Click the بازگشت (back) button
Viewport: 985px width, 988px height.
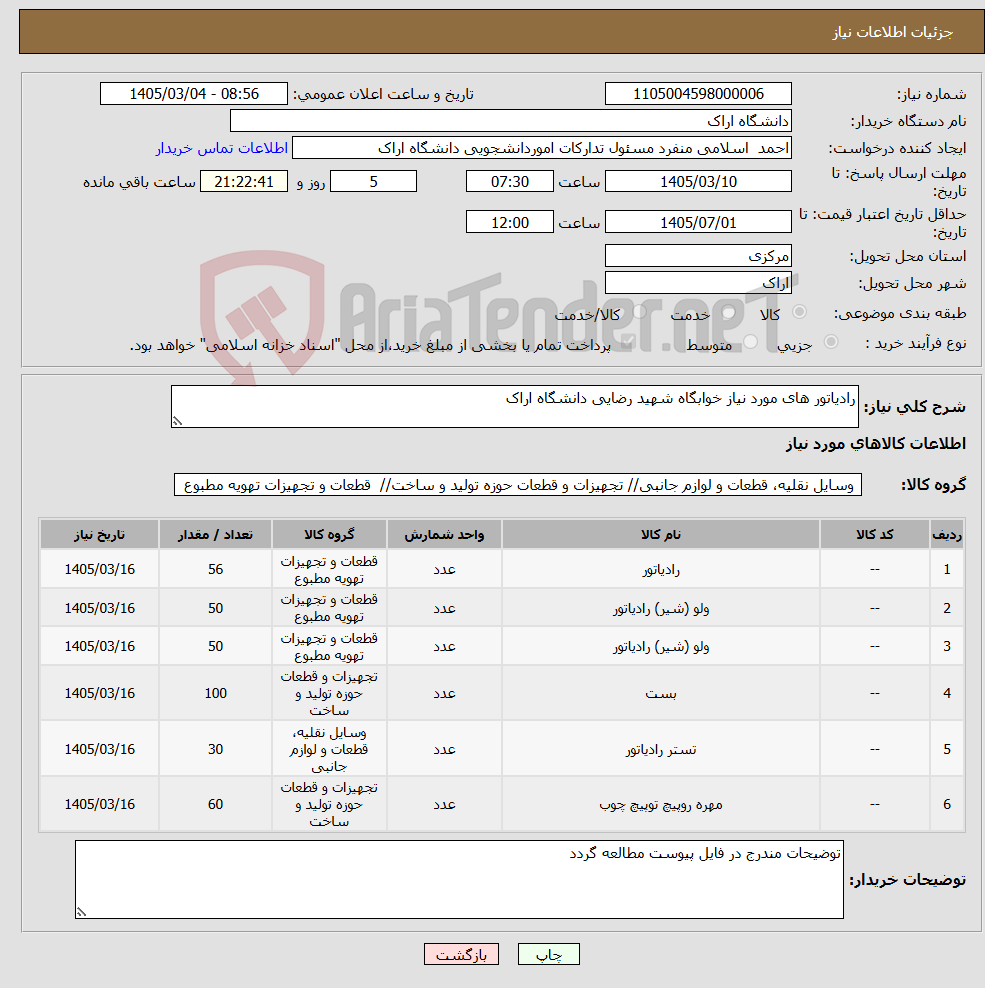point(461,955)
